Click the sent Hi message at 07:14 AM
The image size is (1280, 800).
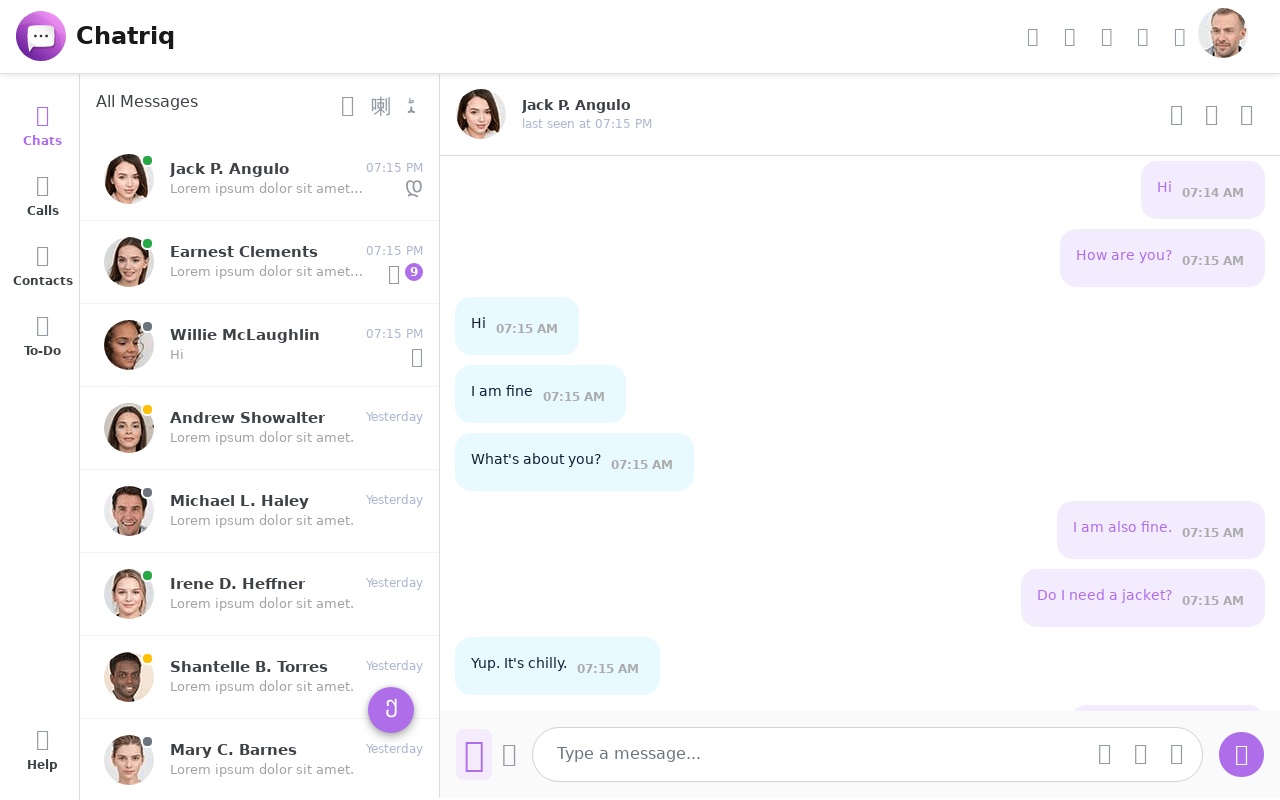pos(1202,190)
